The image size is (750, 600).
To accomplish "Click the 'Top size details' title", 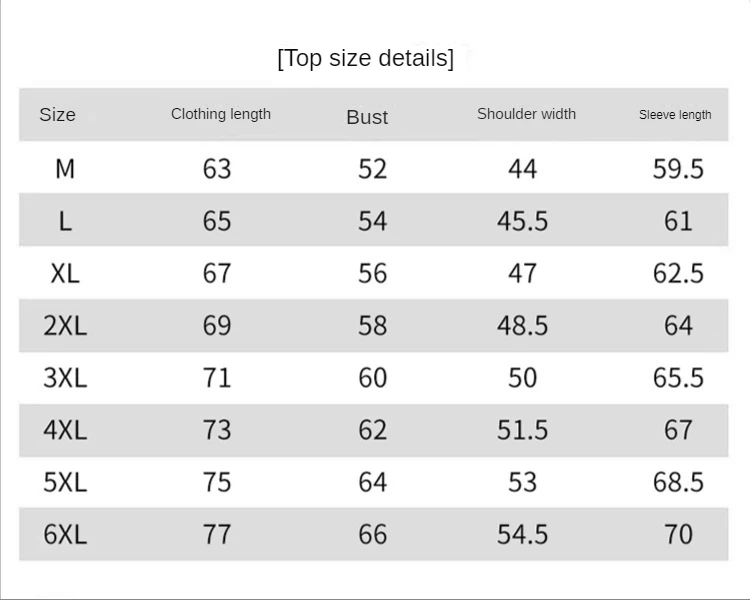I will (x=365, y=58).
